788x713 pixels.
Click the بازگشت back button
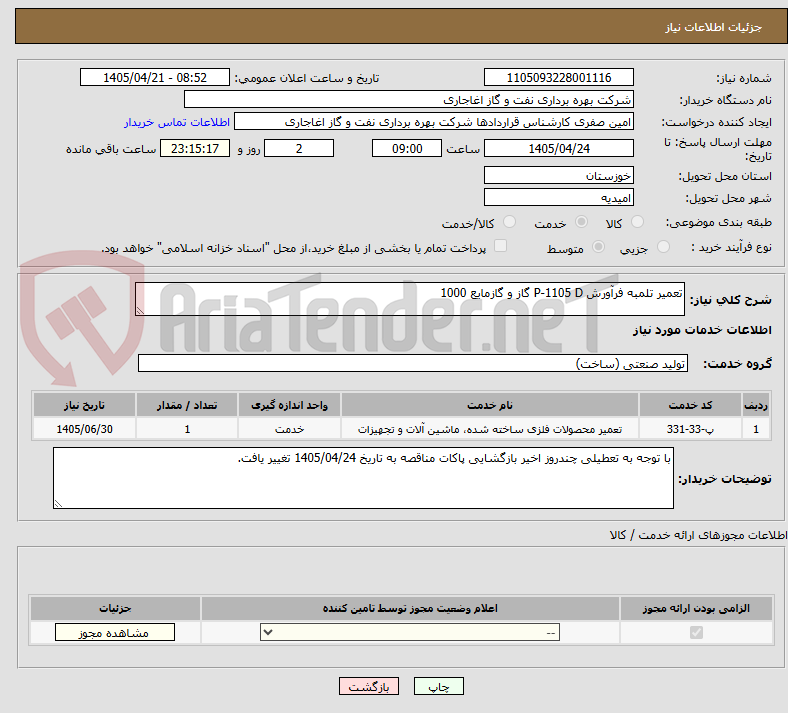[x=369, y=686]
